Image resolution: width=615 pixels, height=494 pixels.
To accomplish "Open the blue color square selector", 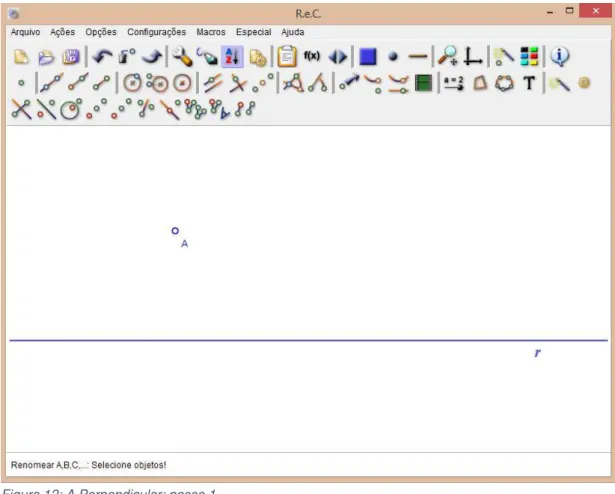I will 368,57.
